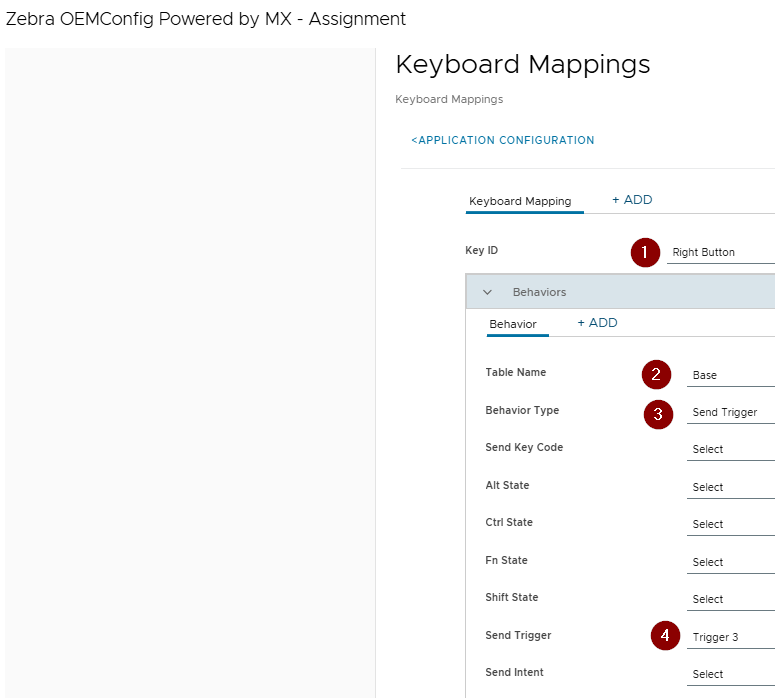Click the Ctrl State label
The height and width of the screenshot is (700, 775).
click(509, 523)
